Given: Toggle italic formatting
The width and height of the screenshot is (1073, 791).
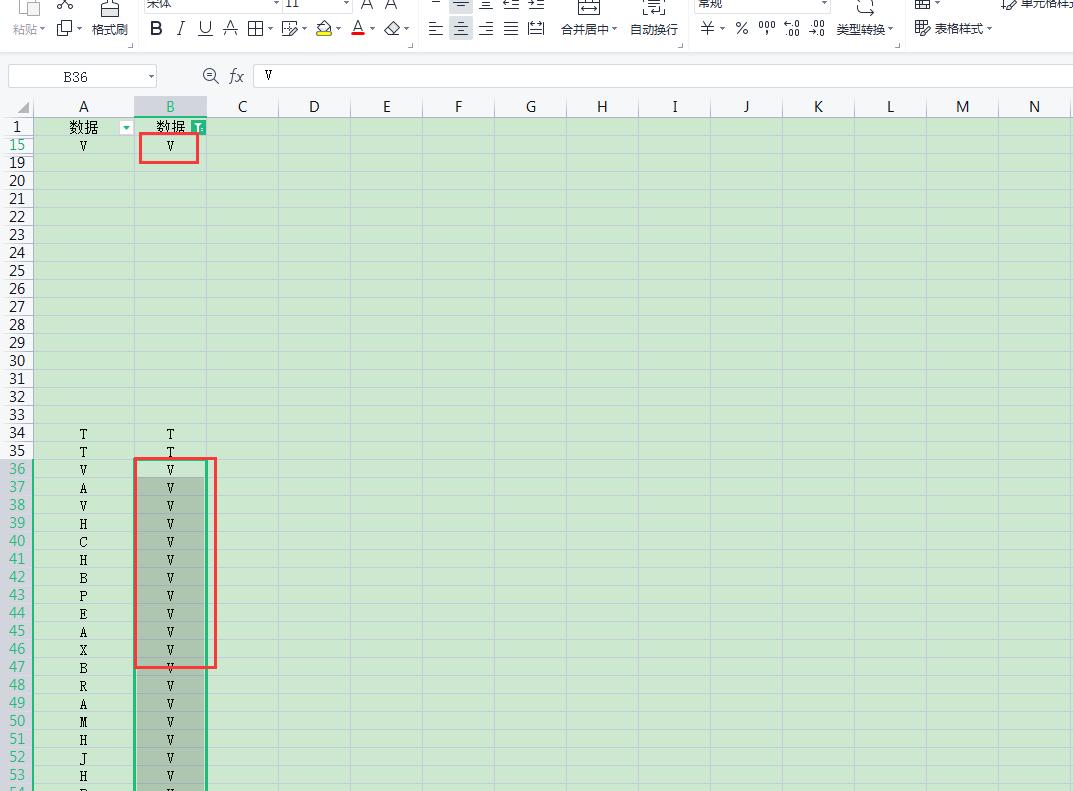Looking at the screenshot, I should pos(181,29).
